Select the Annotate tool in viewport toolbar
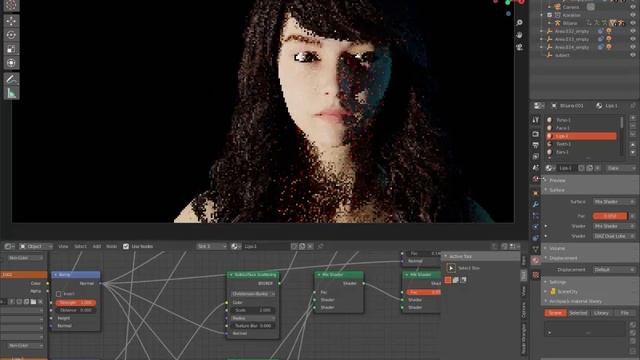This screenshot has width=640, height=360. point(11,79)
